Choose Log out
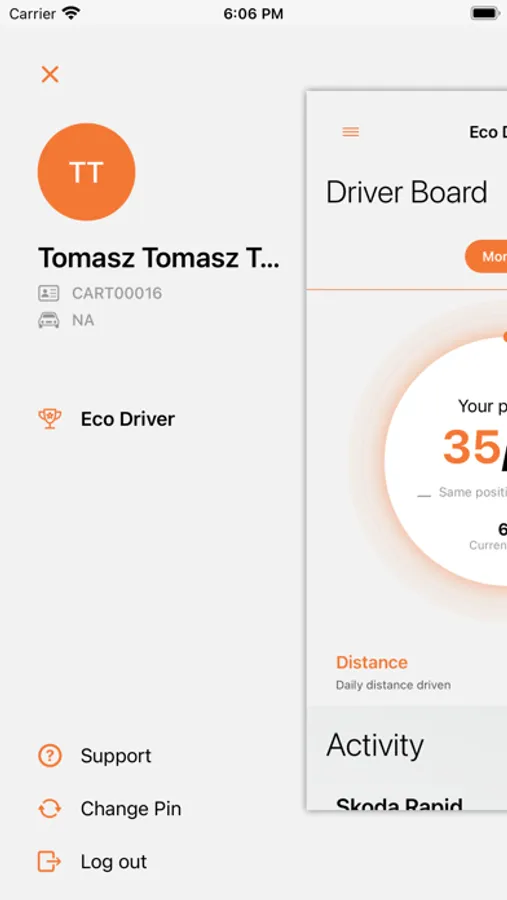 tap(114, 862)
